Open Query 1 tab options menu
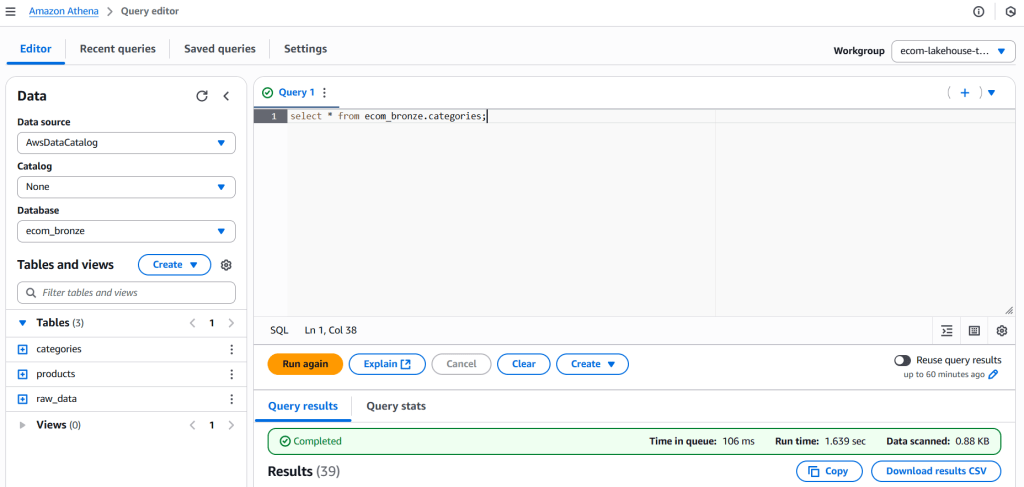Screen dimensions: 1024x487 tap(324, 92)
